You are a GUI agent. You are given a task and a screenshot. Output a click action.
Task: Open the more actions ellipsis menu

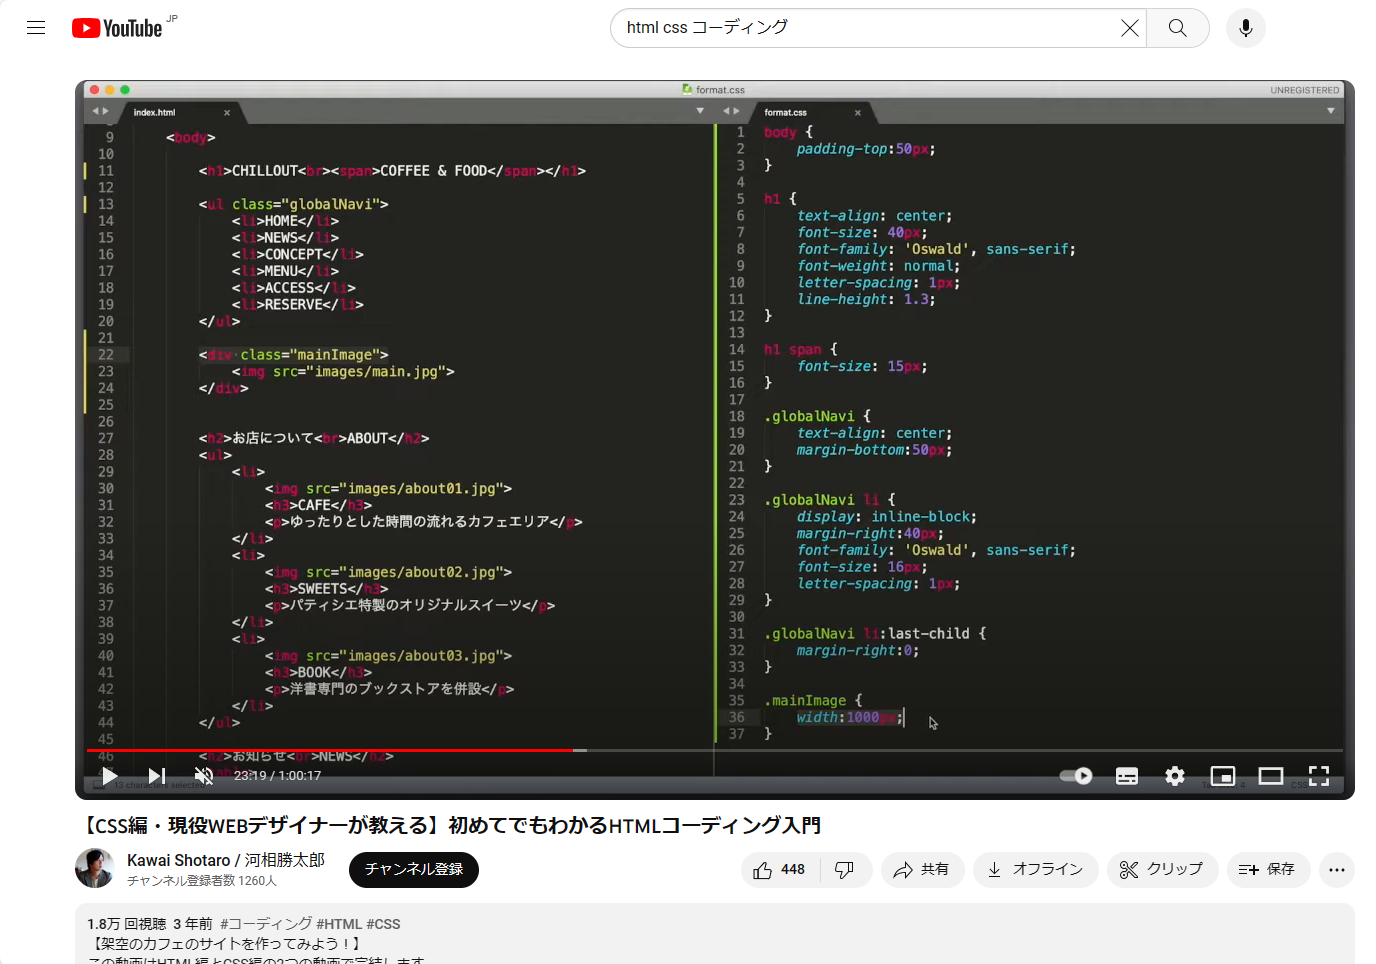[x=1336, y=869]
